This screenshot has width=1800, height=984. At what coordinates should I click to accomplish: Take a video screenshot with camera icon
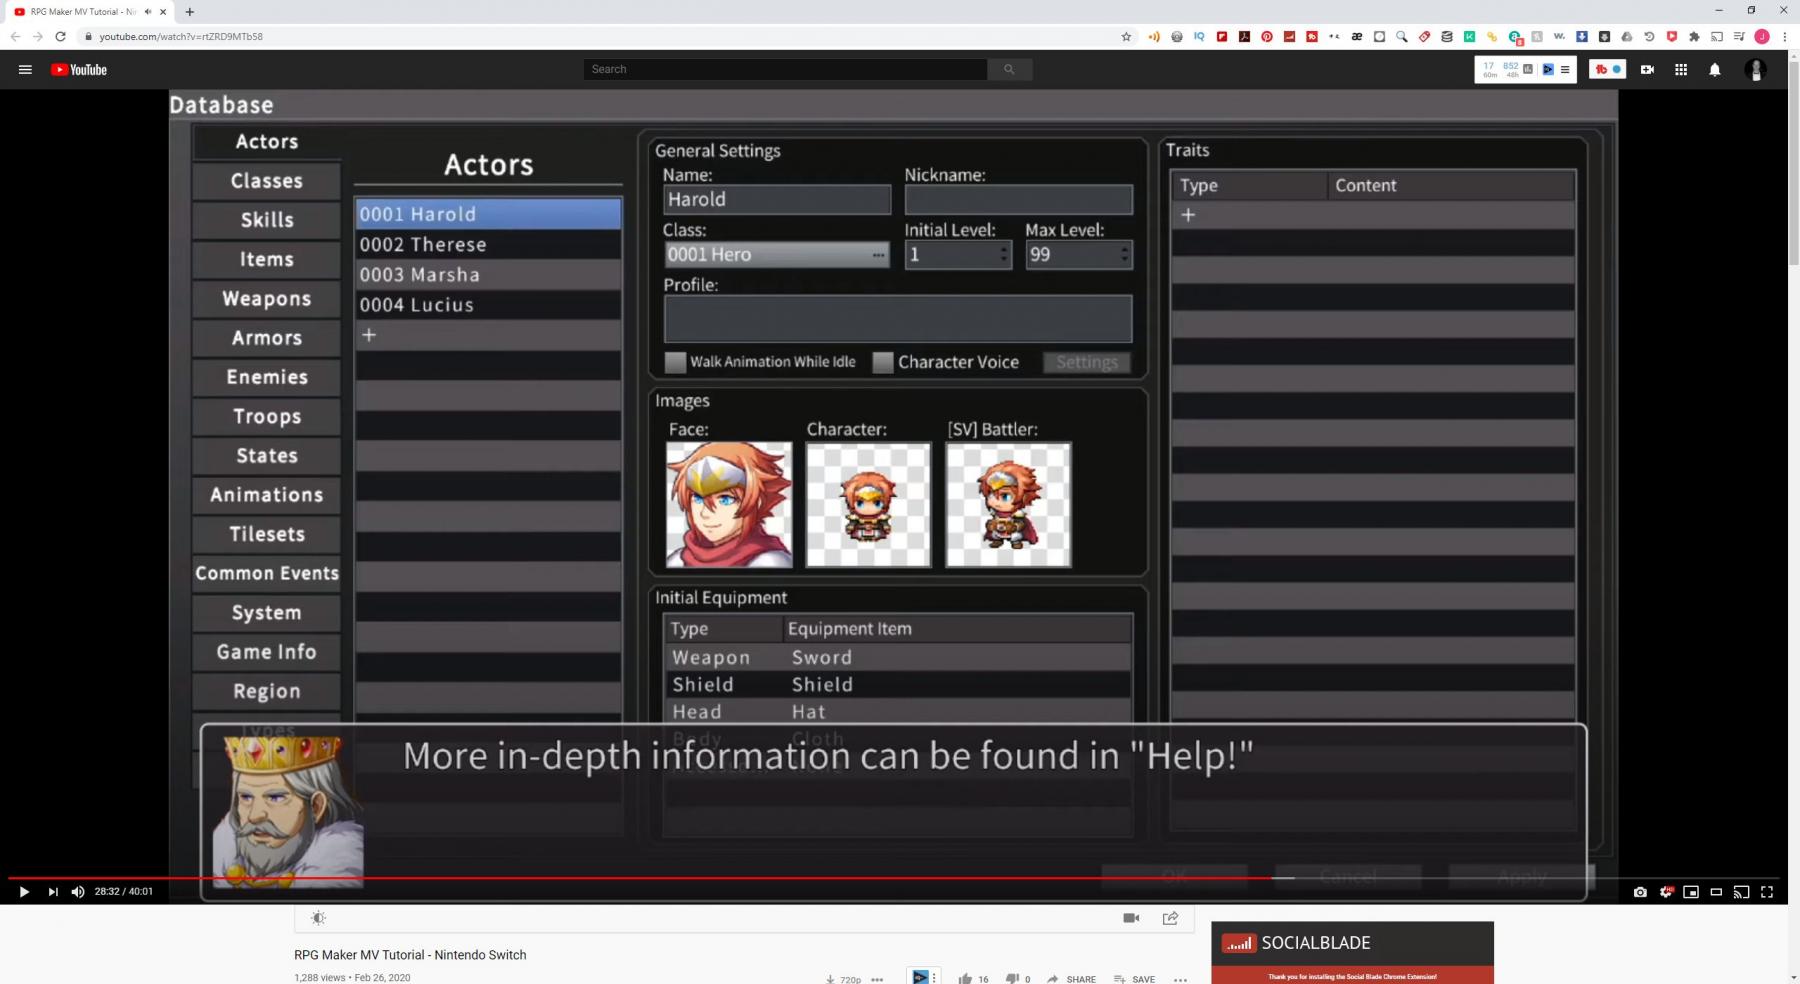pyautogui.click(x=1640, y=892)
